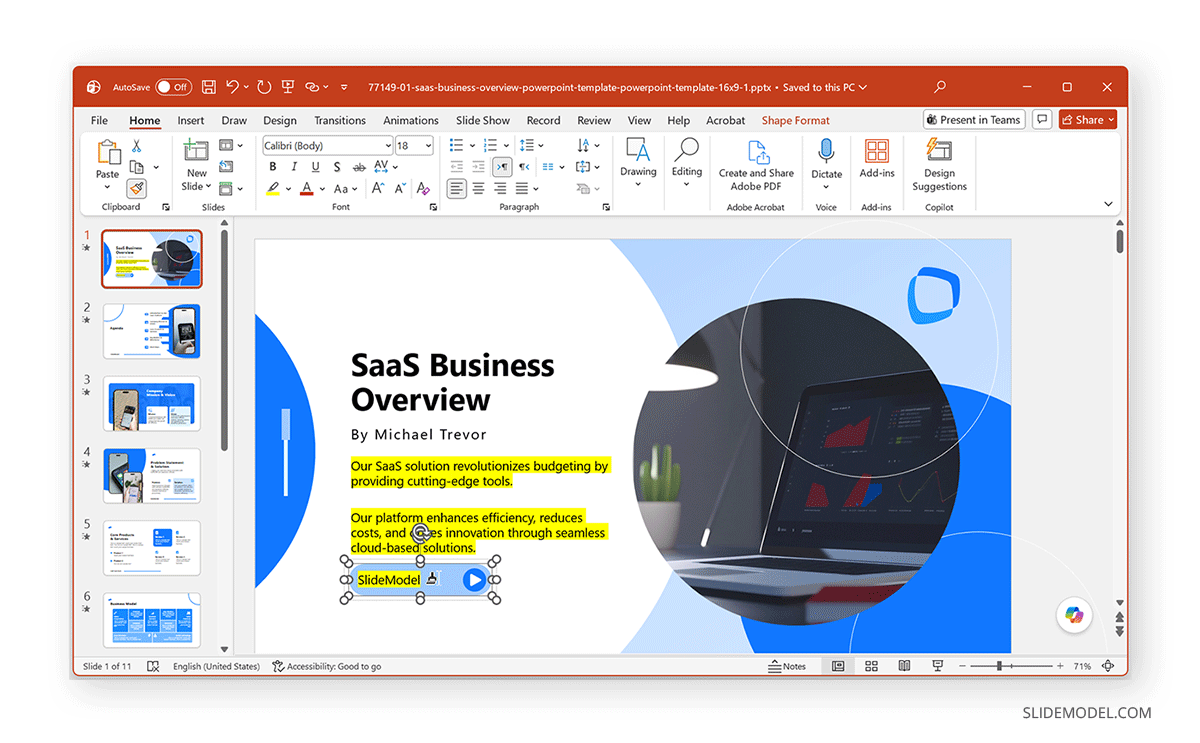Toggle Strikethrough formatting
Screen dimensions: 1200x743
tap(359, 167)
